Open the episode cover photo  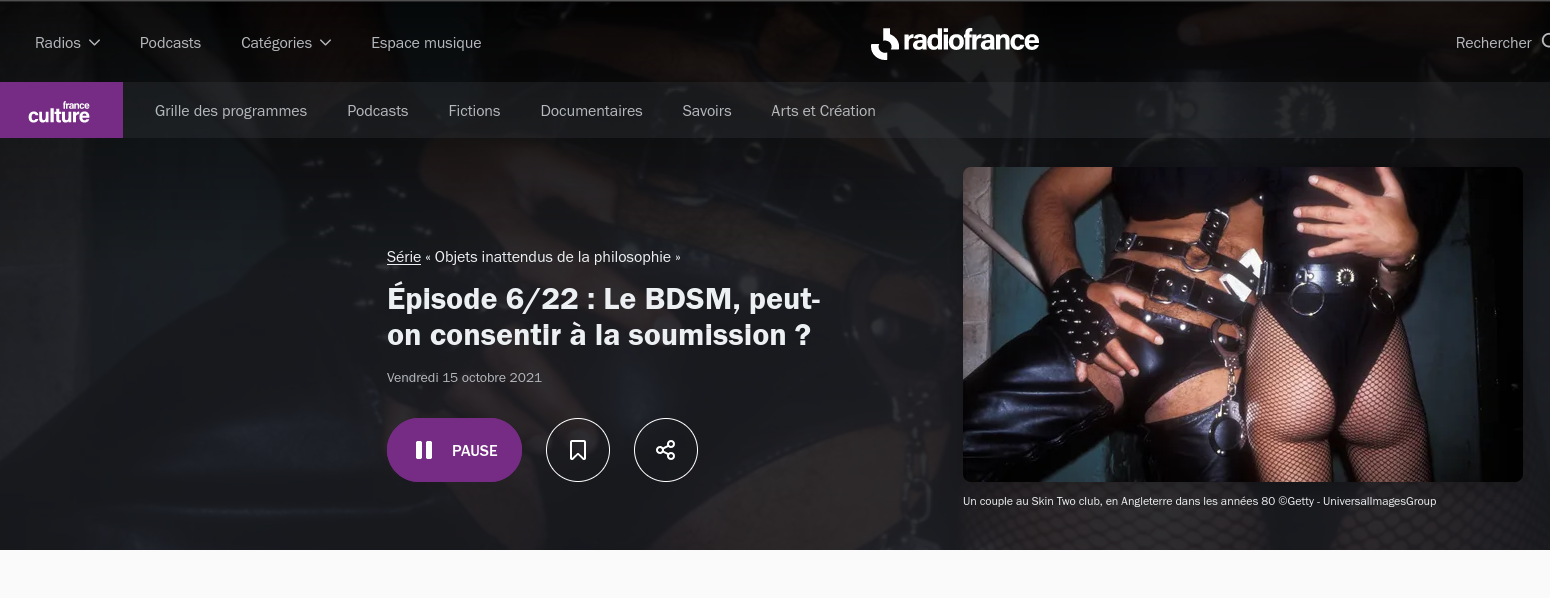[1243, 324]
